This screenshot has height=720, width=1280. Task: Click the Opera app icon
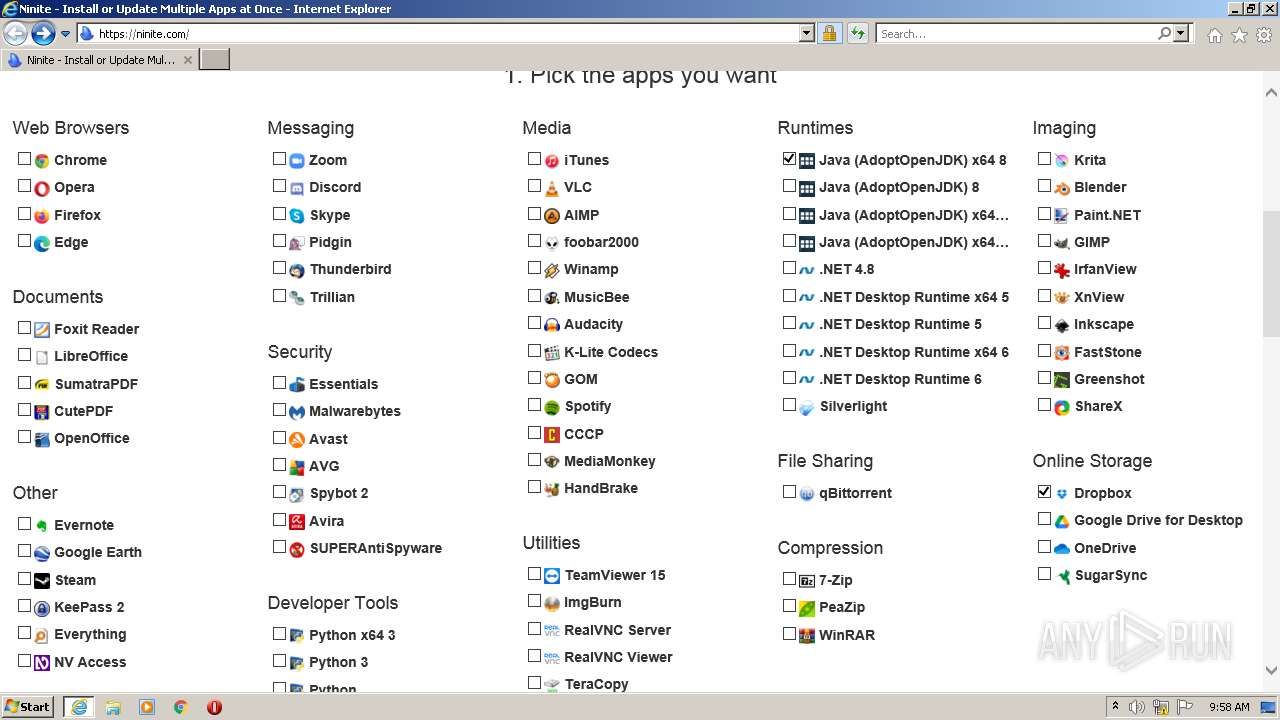click(42, 188)
